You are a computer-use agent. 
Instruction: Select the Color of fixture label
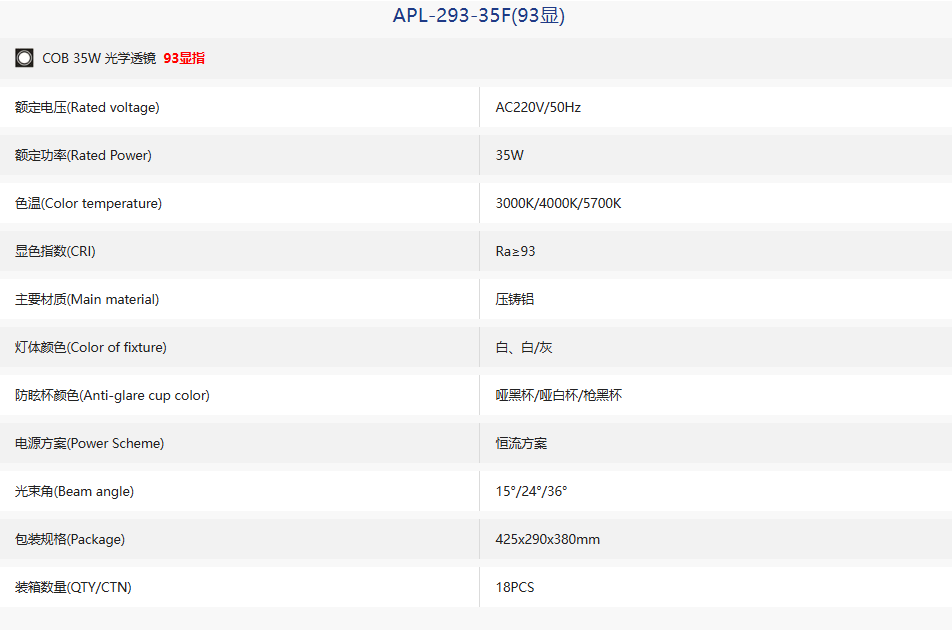coord(90,347)
